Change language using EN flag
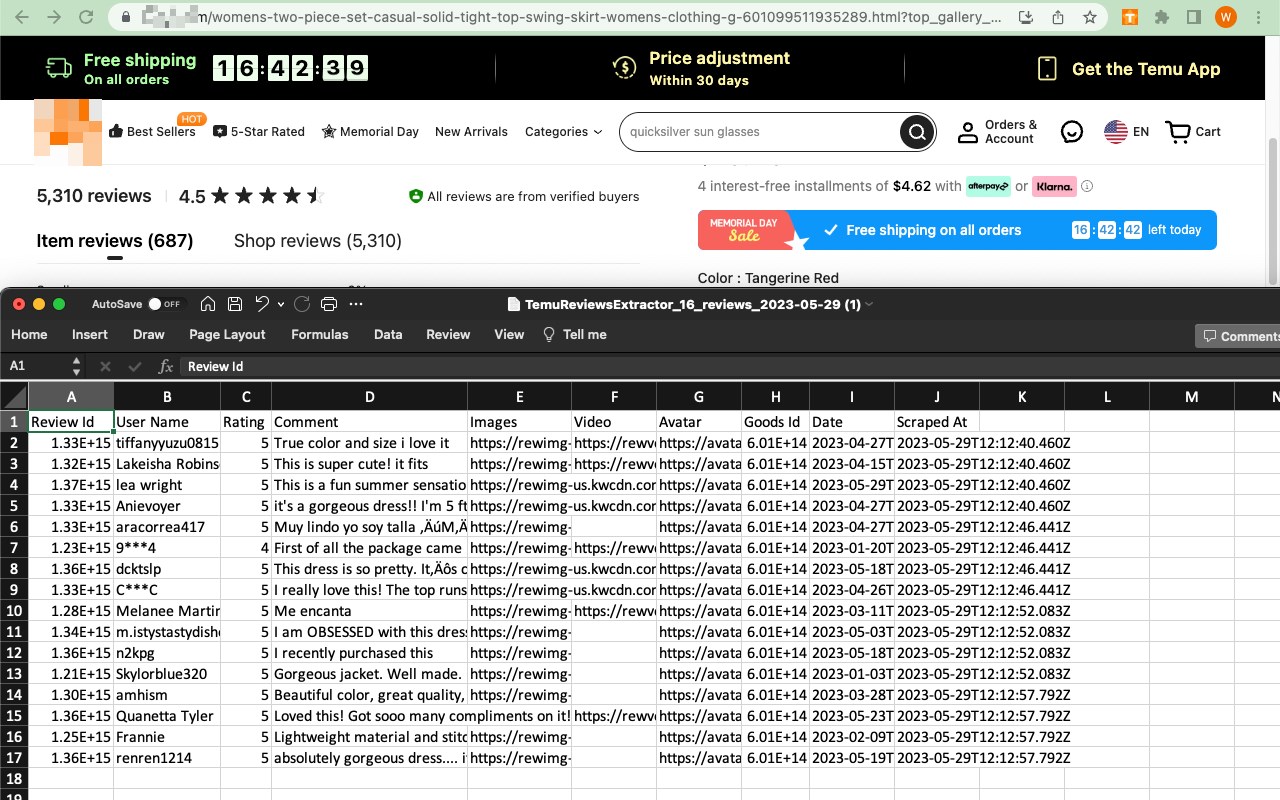Viewport: 1280px width, 800px height. click(x=1126, y=132)
